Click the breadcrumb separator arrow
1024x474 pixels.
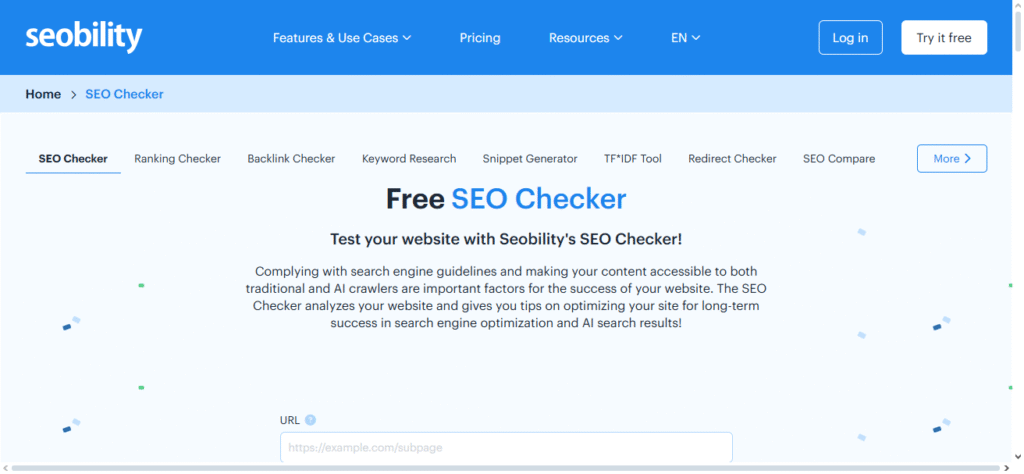(x=73, y=95)
